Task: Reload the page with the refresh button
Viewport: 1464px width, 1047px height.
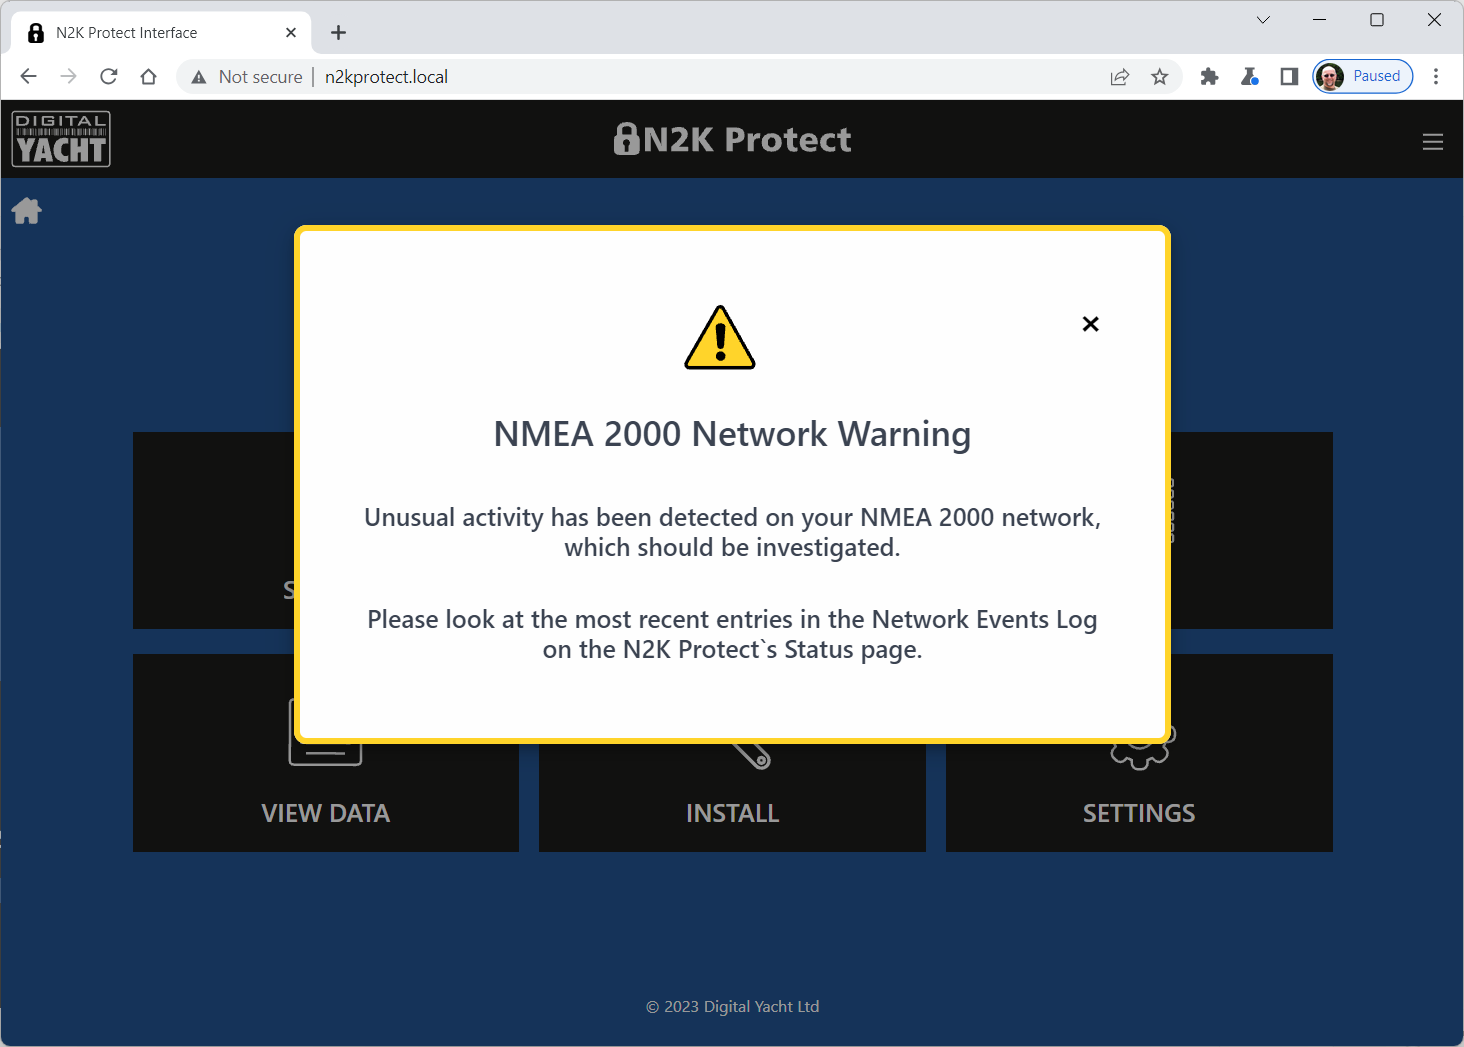Action: click(x=109, y=77)
